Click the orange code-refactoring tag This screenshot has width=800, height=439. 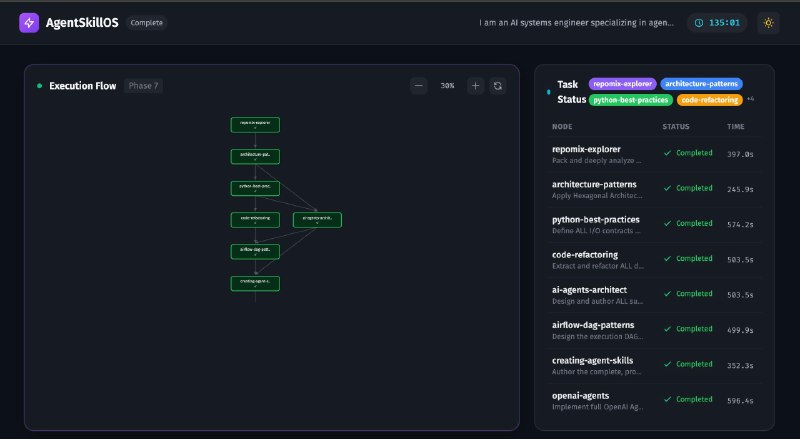[x=710, y=100]
